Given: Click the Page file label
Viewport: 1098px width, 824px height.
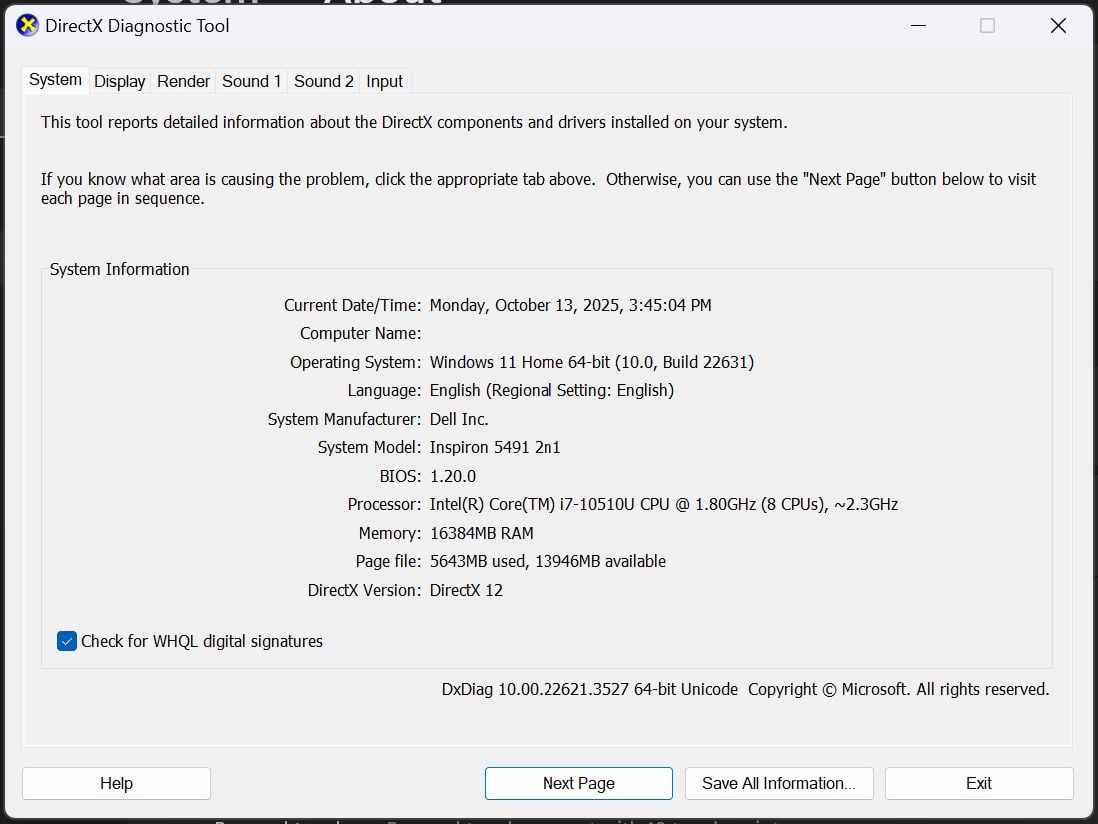Looking at the screenshot, I should click(x=389, y=561).
